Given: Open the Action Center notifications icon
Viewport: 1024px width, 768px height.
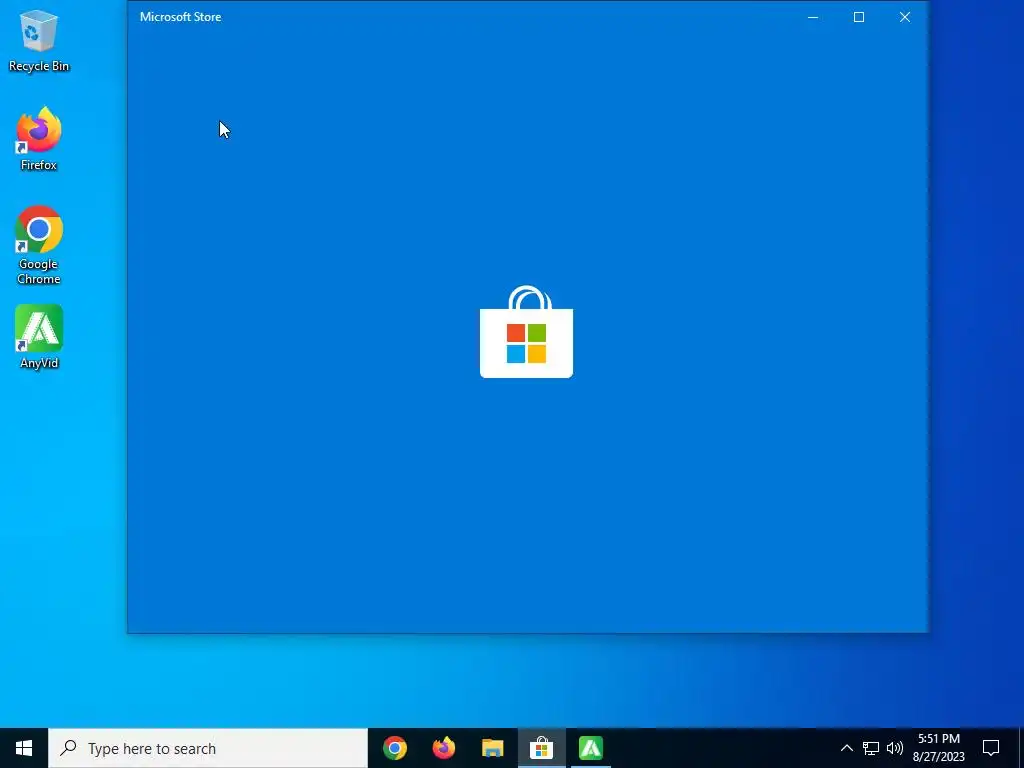Looking at the screenshot, I should [x=991, y=748].
